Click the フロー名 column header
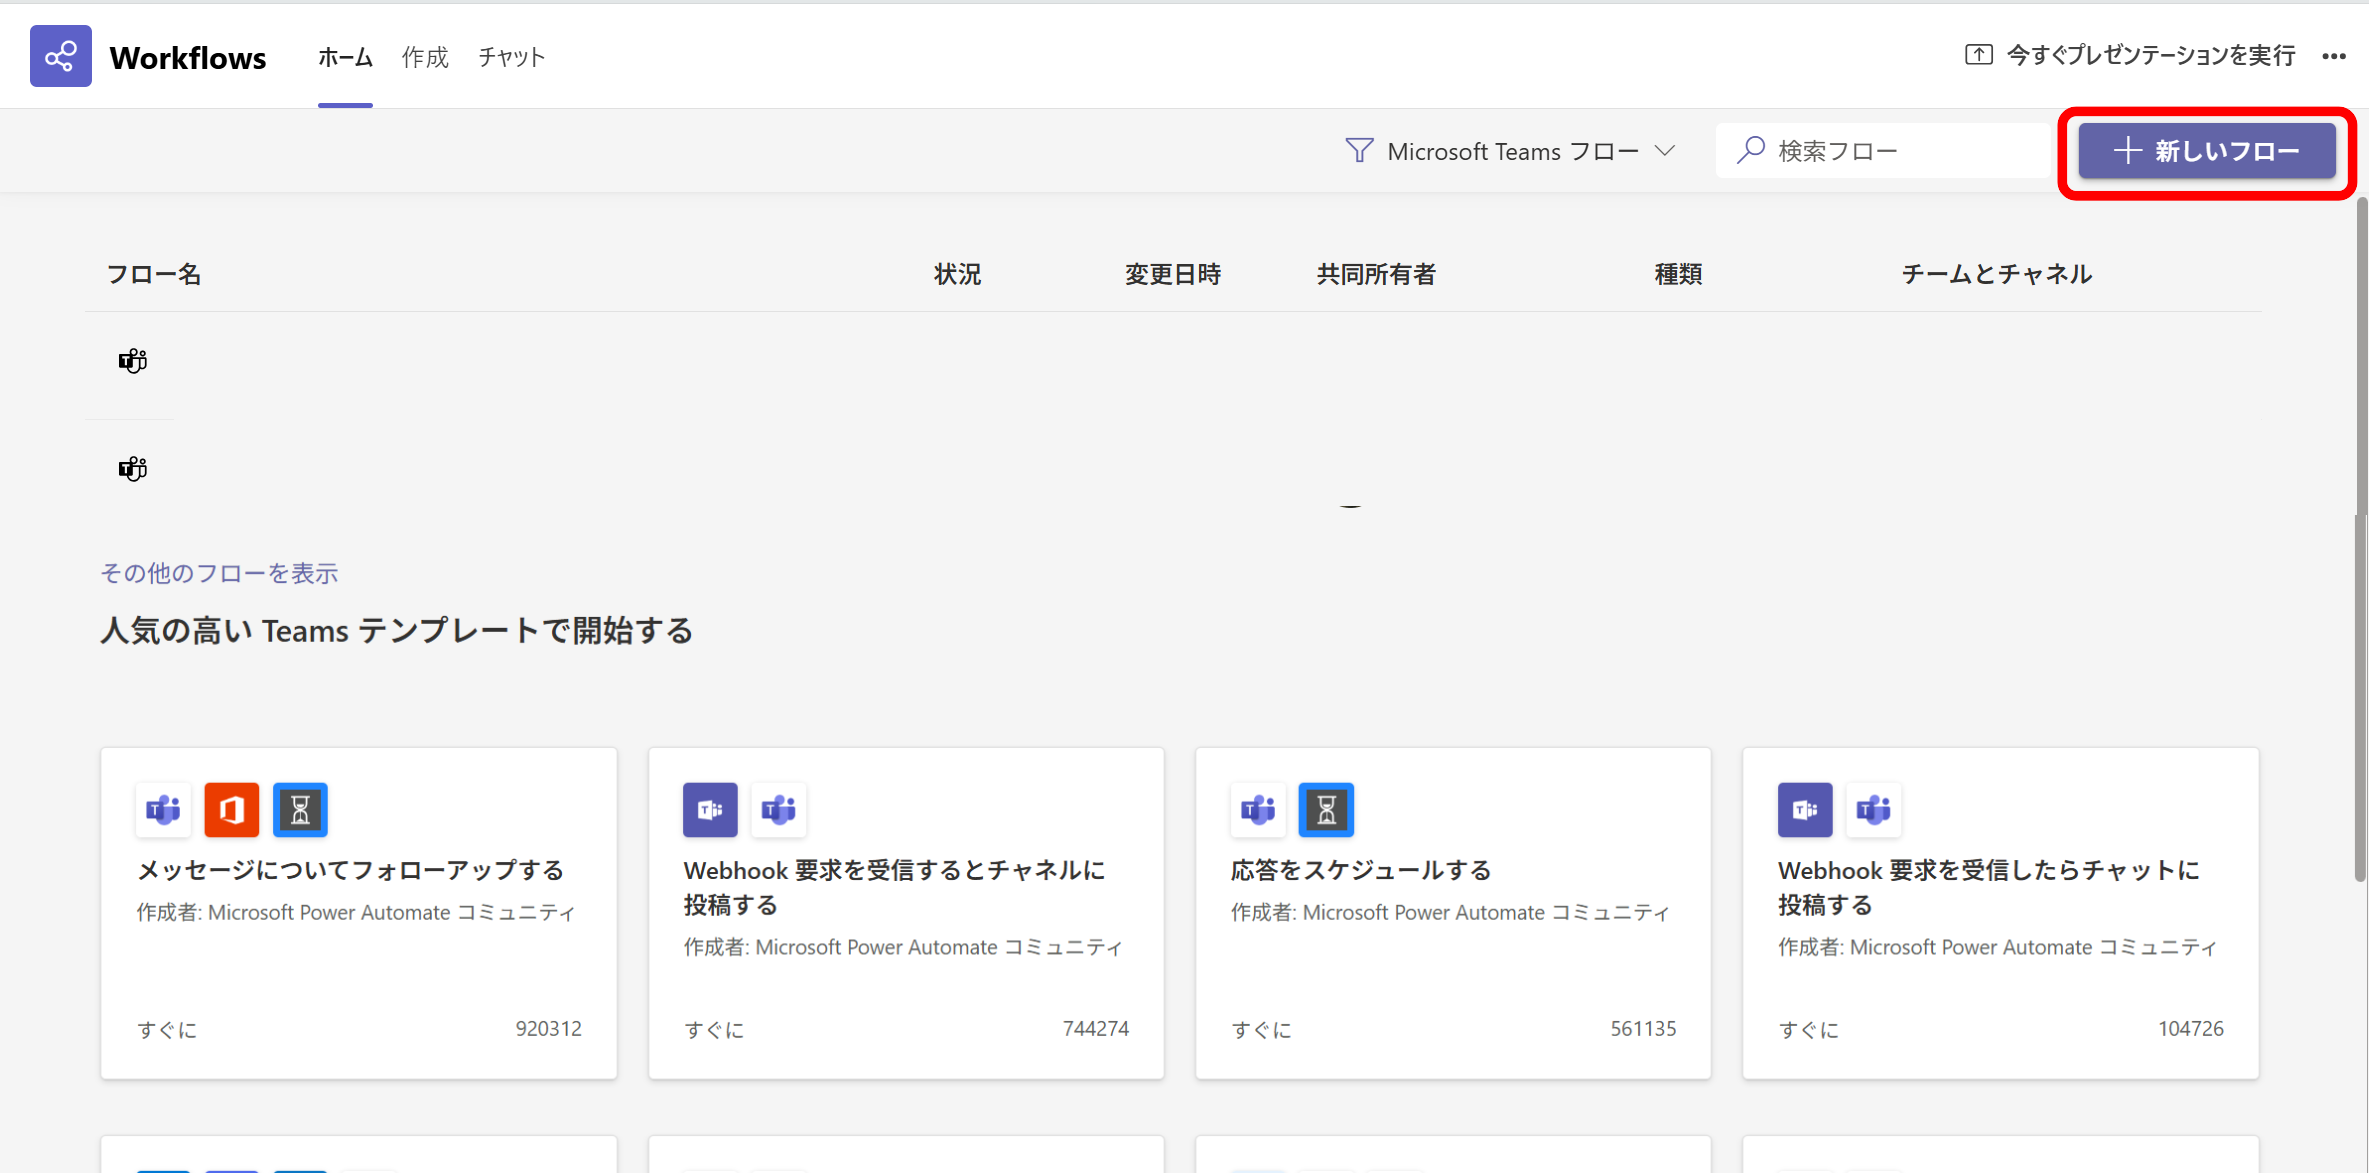 click(x=154, y=274)
